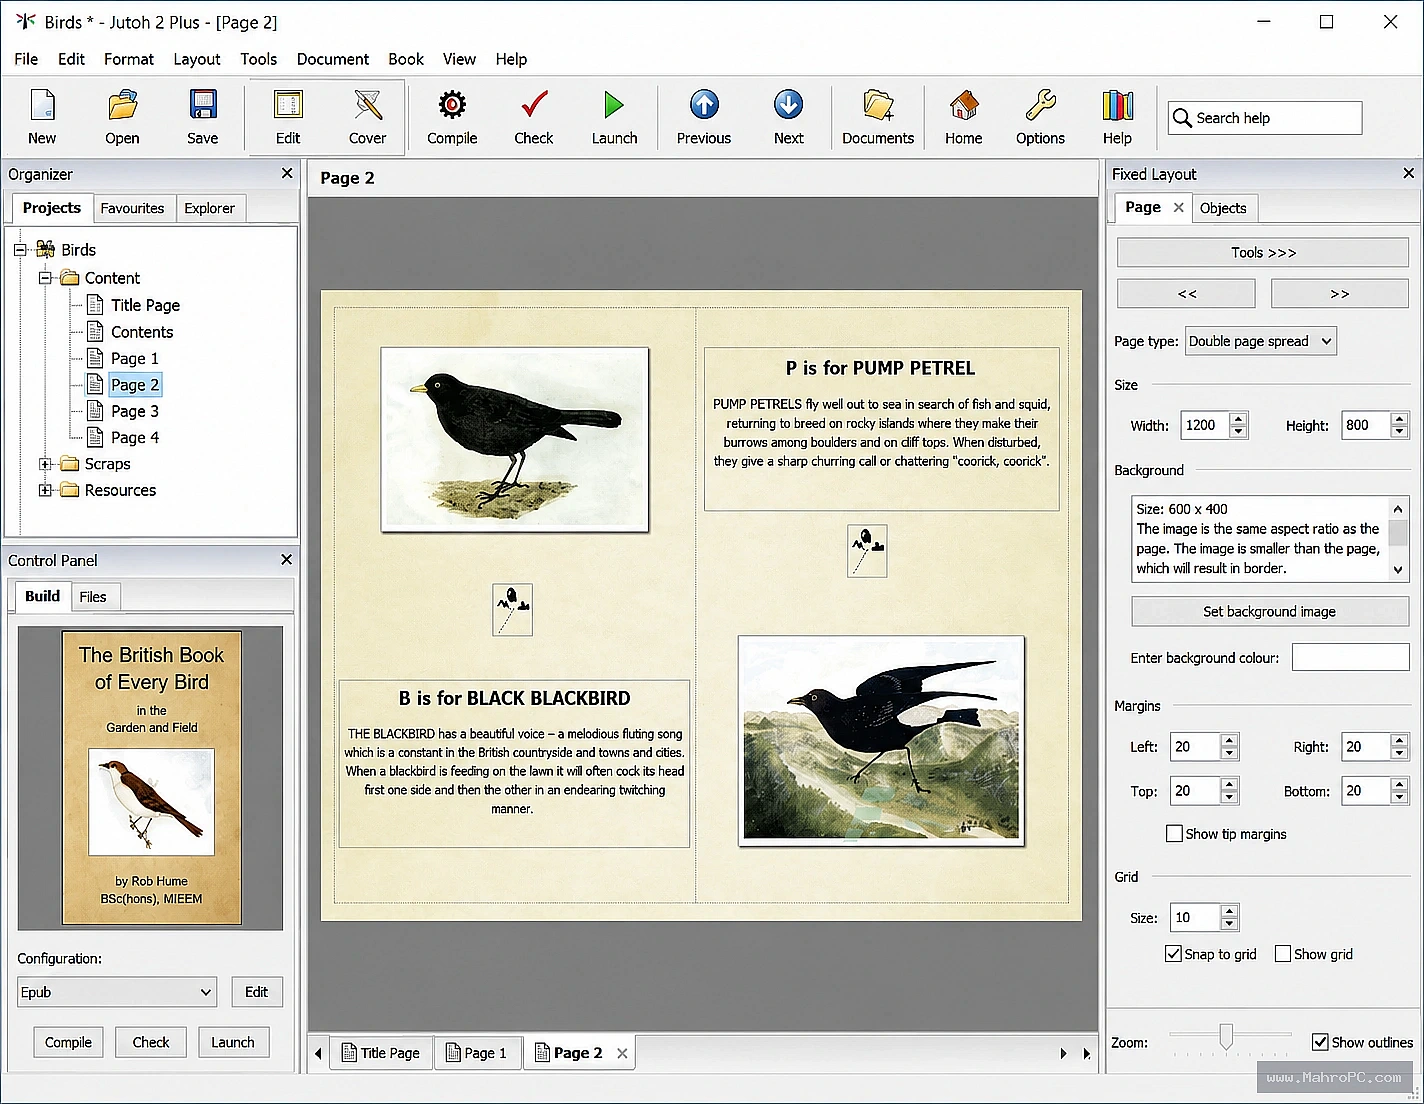Viewport: 1424px width, 1104px height.
Task: Open the Documents folder icon
Action: pyautogui.click(x=878, y=105)
